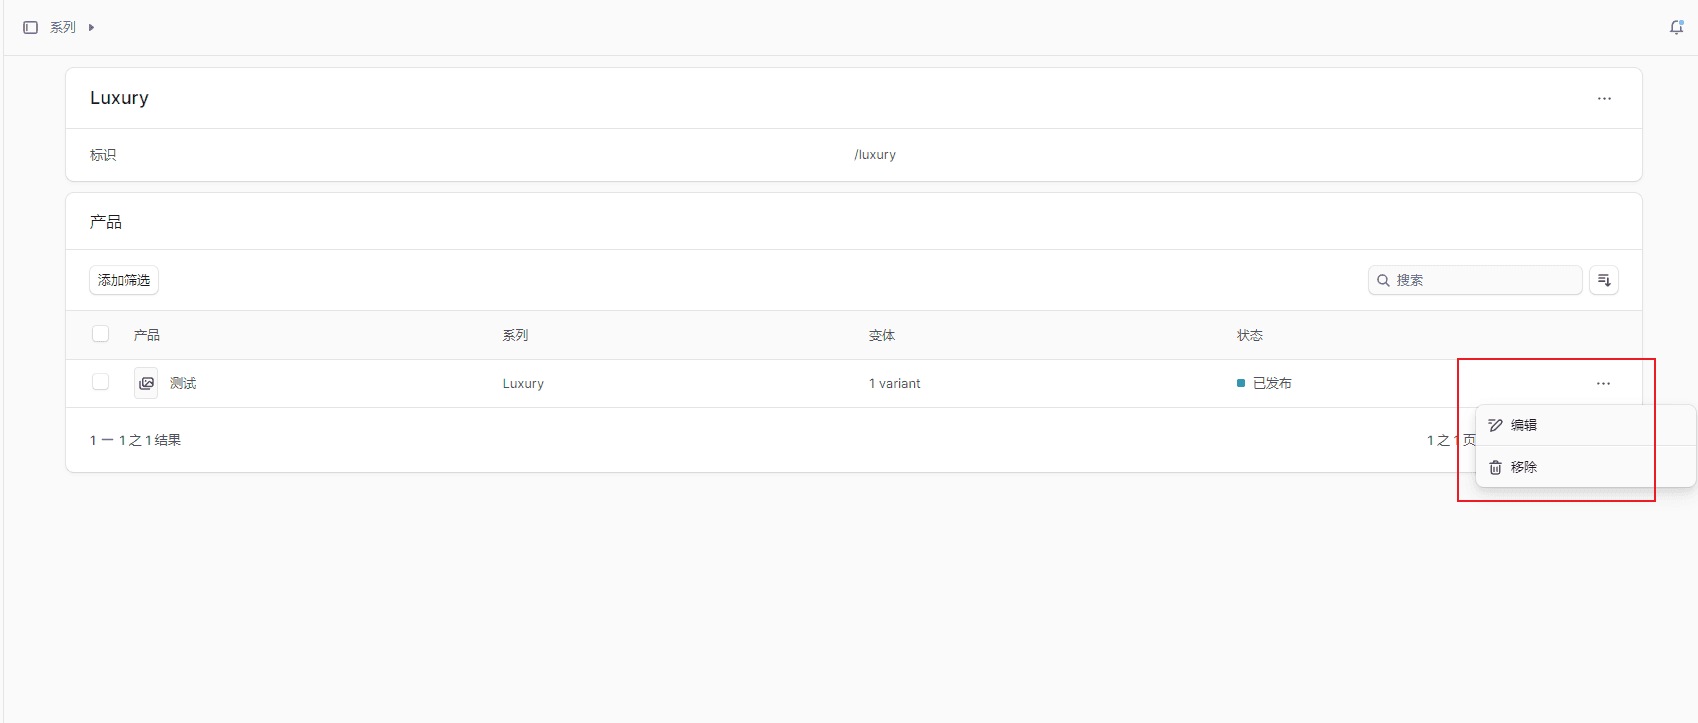The height and width of the screenshot is (723, 1698).
Task: Open the Luxury collection's more-options menu
Action: [1604, 98]
